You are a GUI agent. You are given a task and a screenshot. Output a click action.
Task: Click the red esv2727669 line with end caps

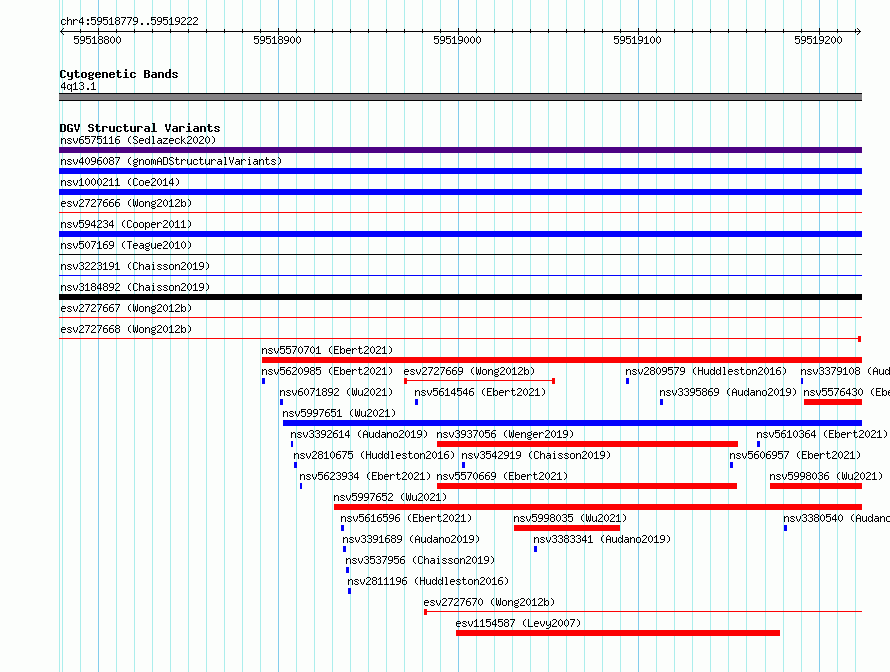pyautogui.click(x=479, y=381)
